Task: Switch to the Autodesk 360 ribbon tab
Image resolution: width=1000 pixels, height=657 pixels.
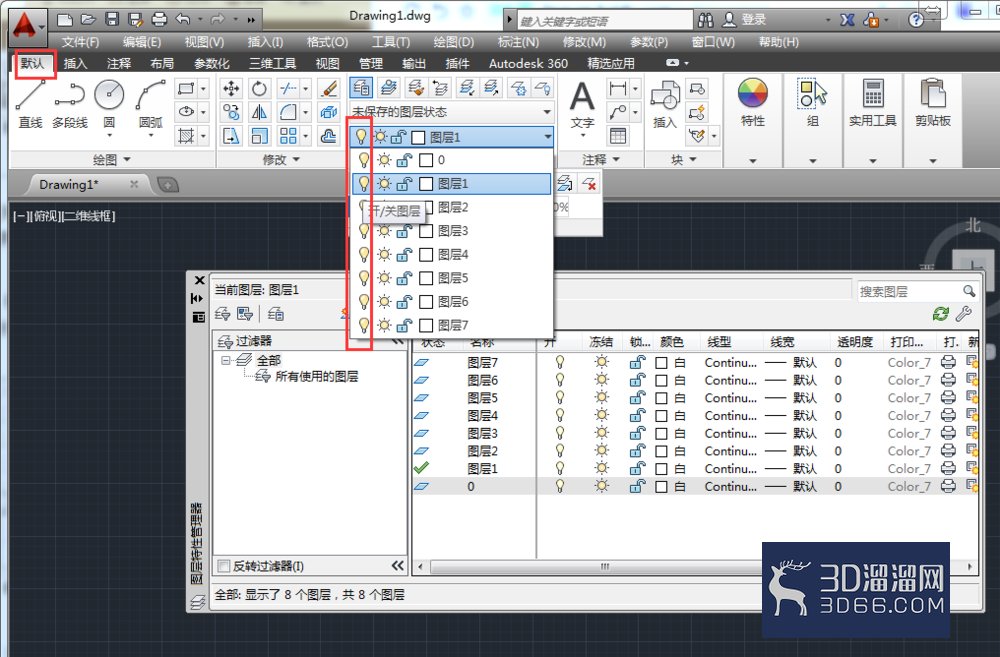Action: [x=528, y=63]
